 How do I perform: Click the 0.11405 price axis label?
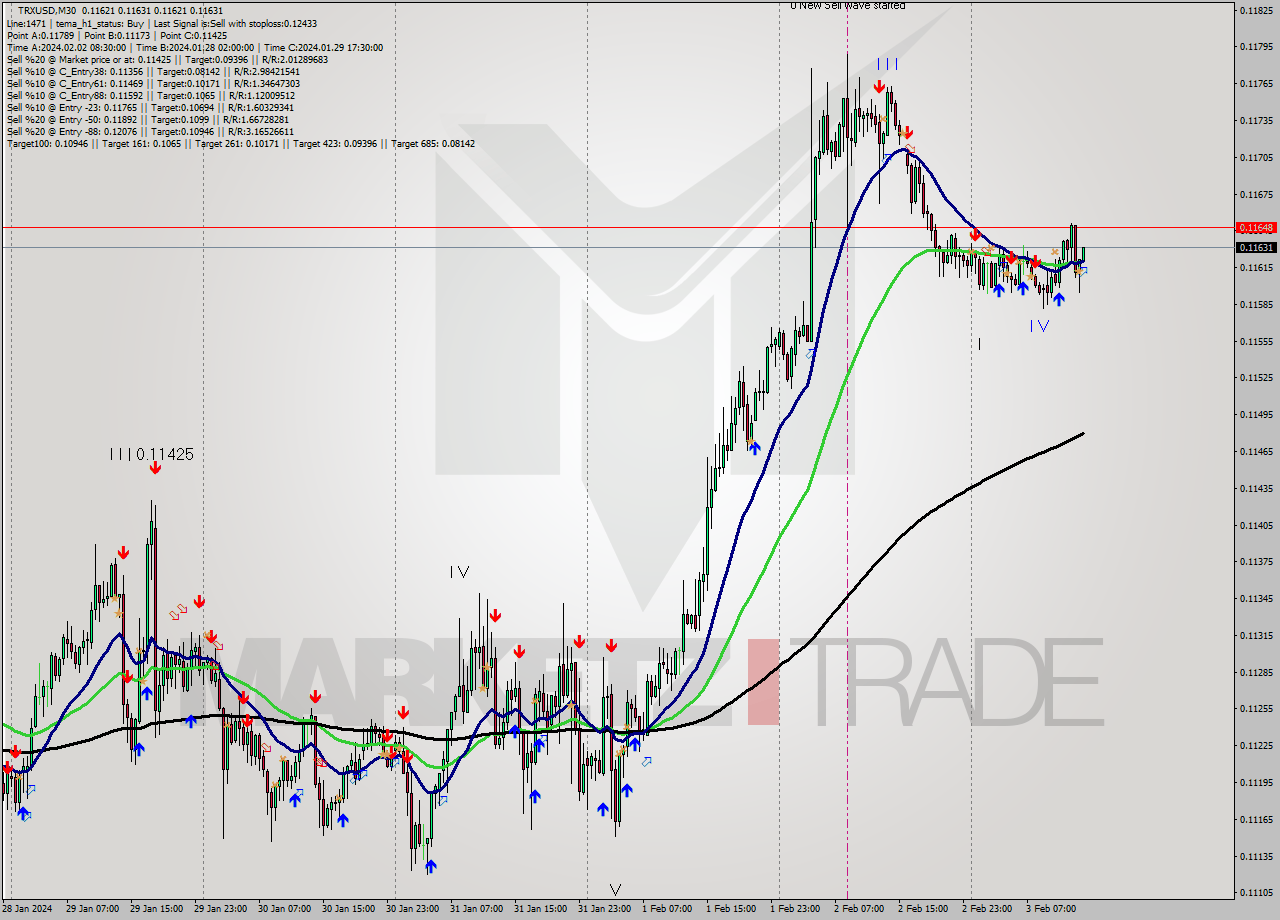tap(1256, 525)
